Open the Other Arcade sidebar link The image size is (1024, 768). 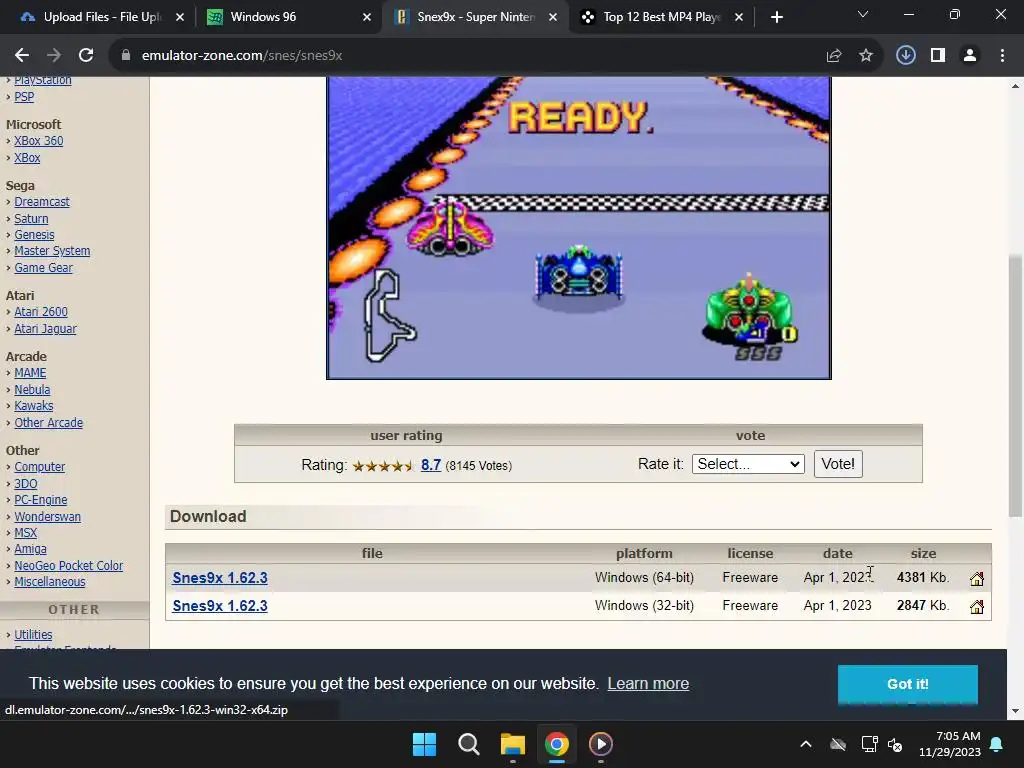[48, 423]
